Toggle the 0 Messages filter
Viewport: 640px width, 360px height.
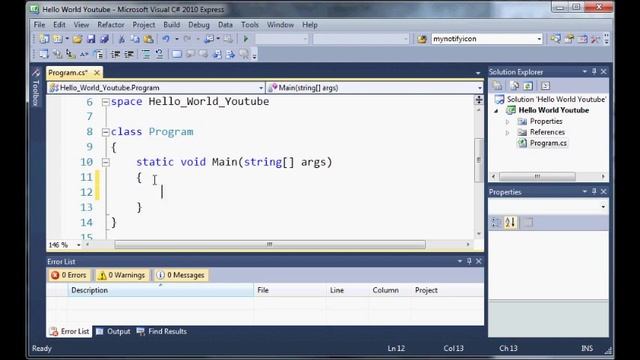180,275
